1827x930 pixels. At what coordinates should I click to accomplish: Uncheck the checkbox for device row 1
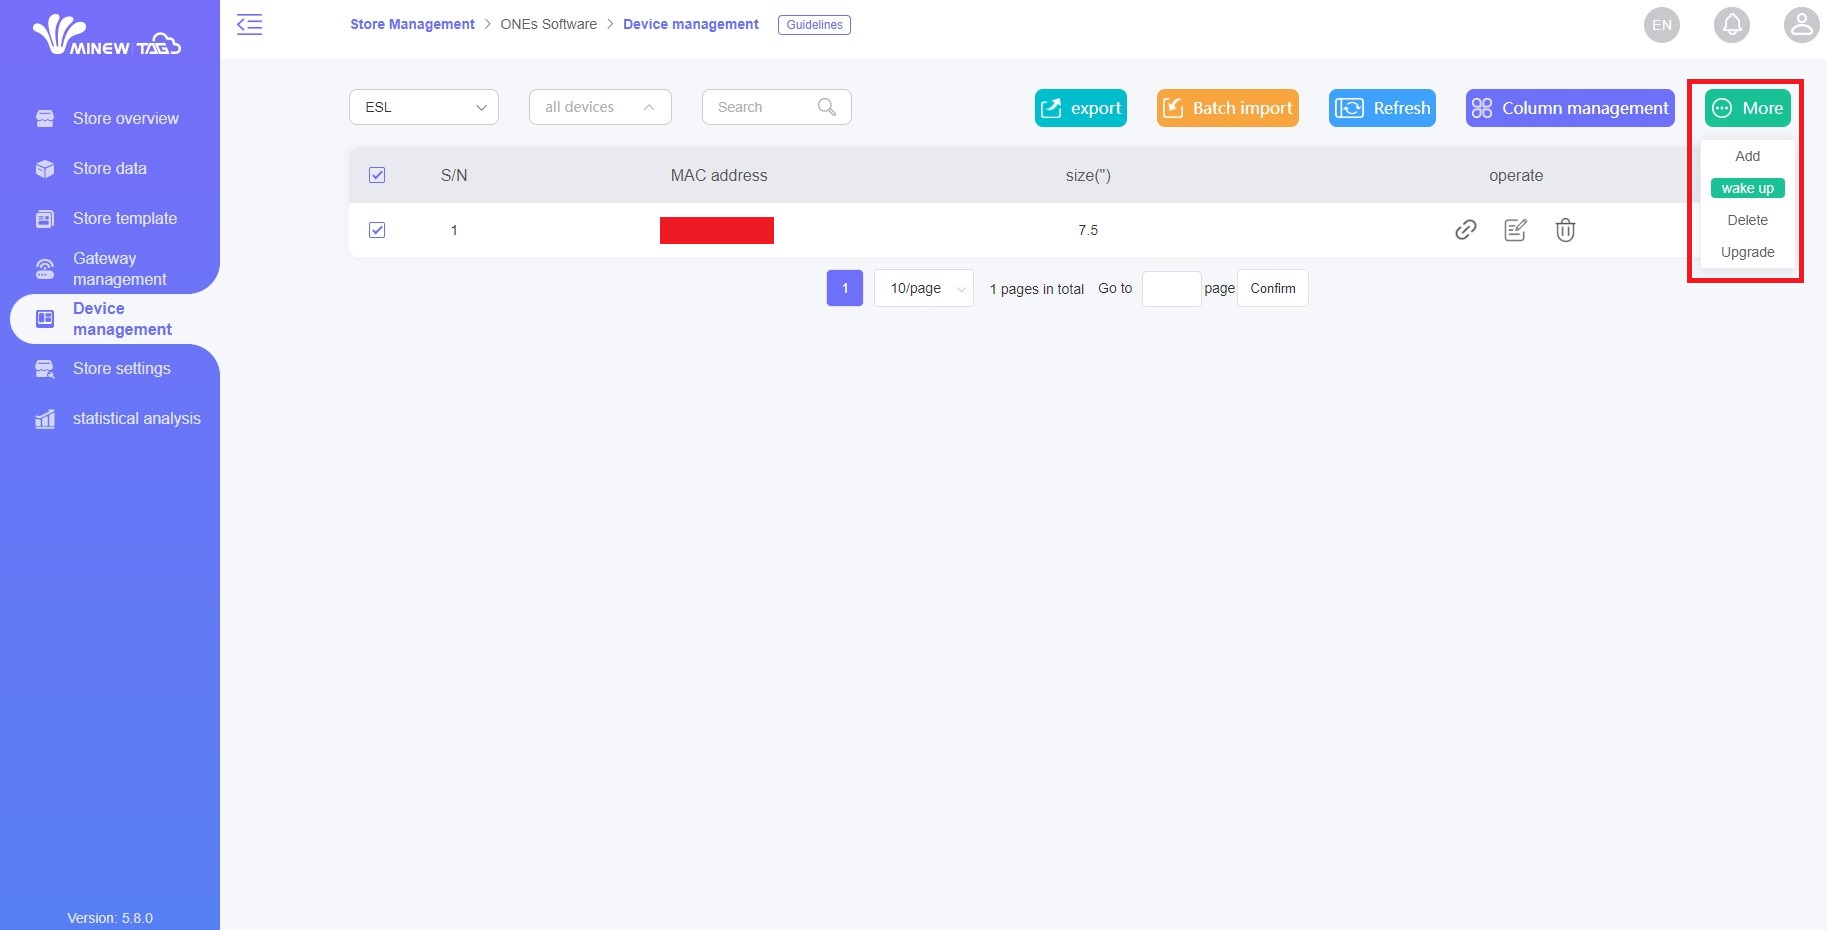[377, 230]
